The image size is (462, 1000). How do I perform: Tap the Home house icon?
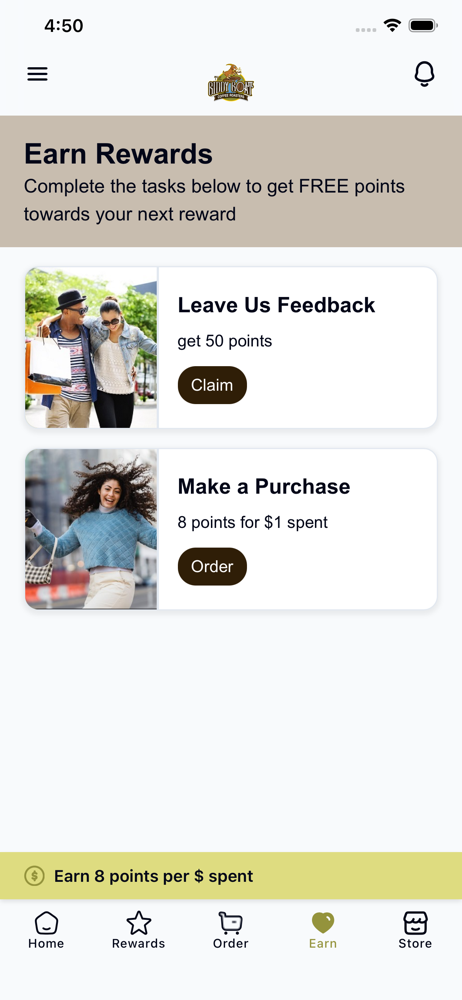pos(46,922)
